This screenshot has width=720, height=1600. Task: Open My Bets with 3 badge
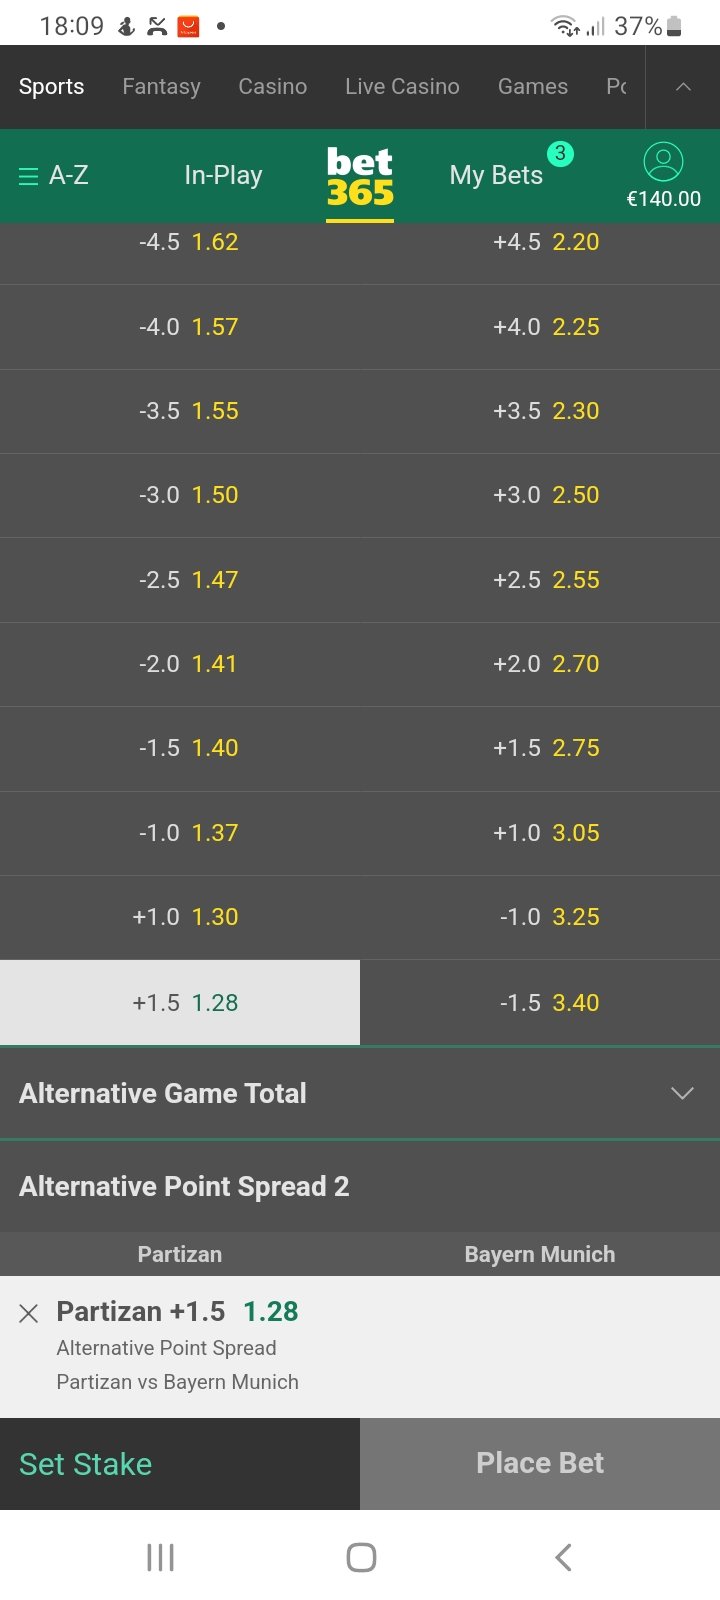coord(497,176)
